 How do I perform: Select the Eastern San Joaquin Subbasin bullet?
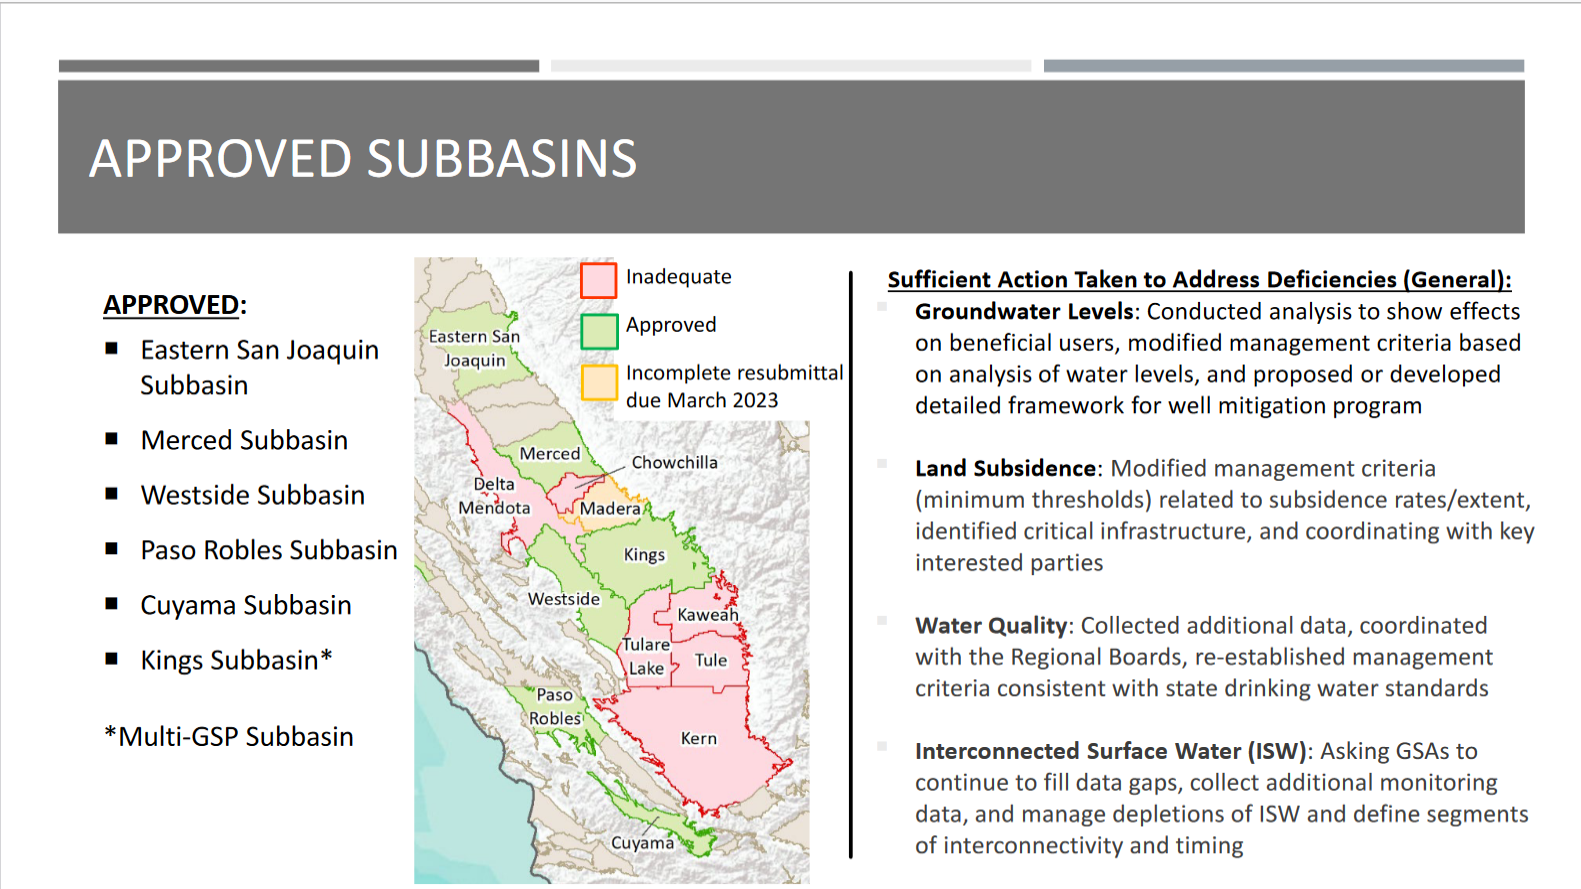(259, 367)
